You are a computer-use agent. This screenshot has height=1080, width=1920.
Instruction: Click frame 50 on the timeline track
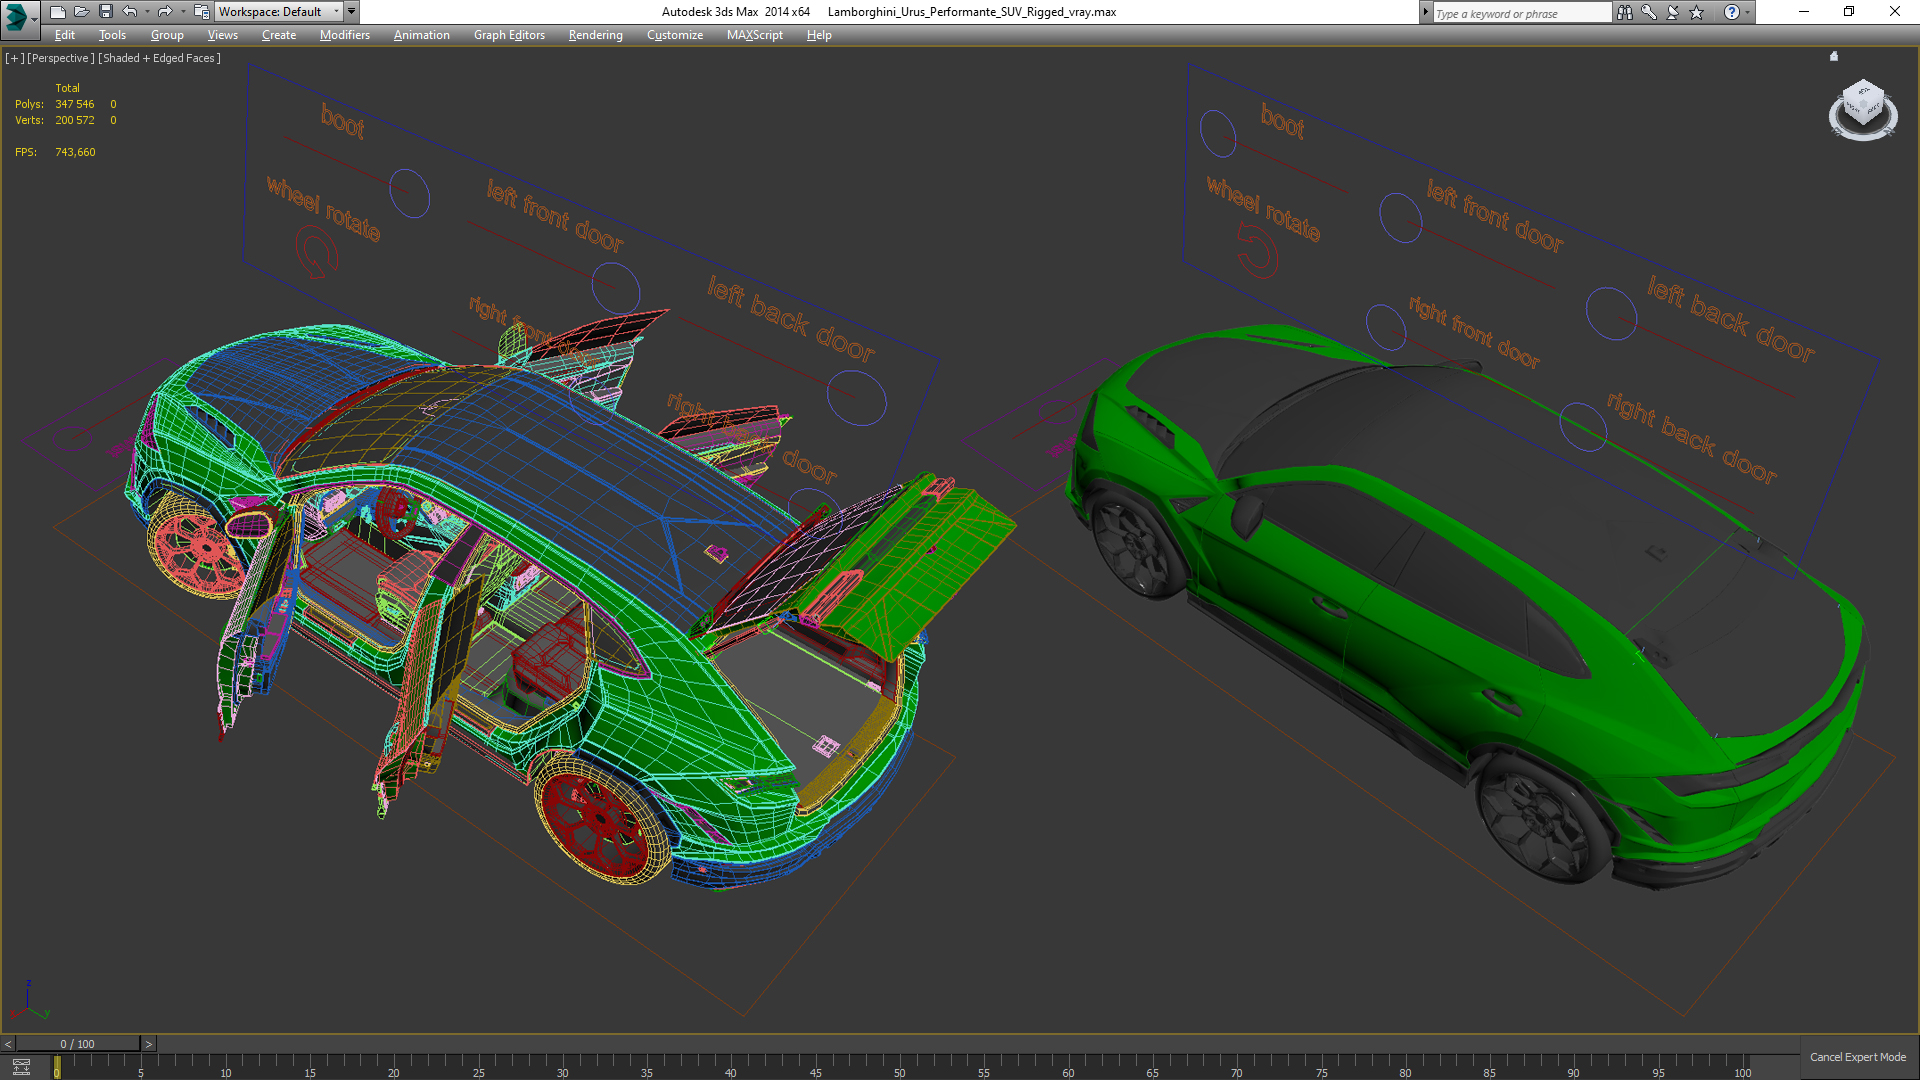pyautogui.click(x=900, y=1067)
